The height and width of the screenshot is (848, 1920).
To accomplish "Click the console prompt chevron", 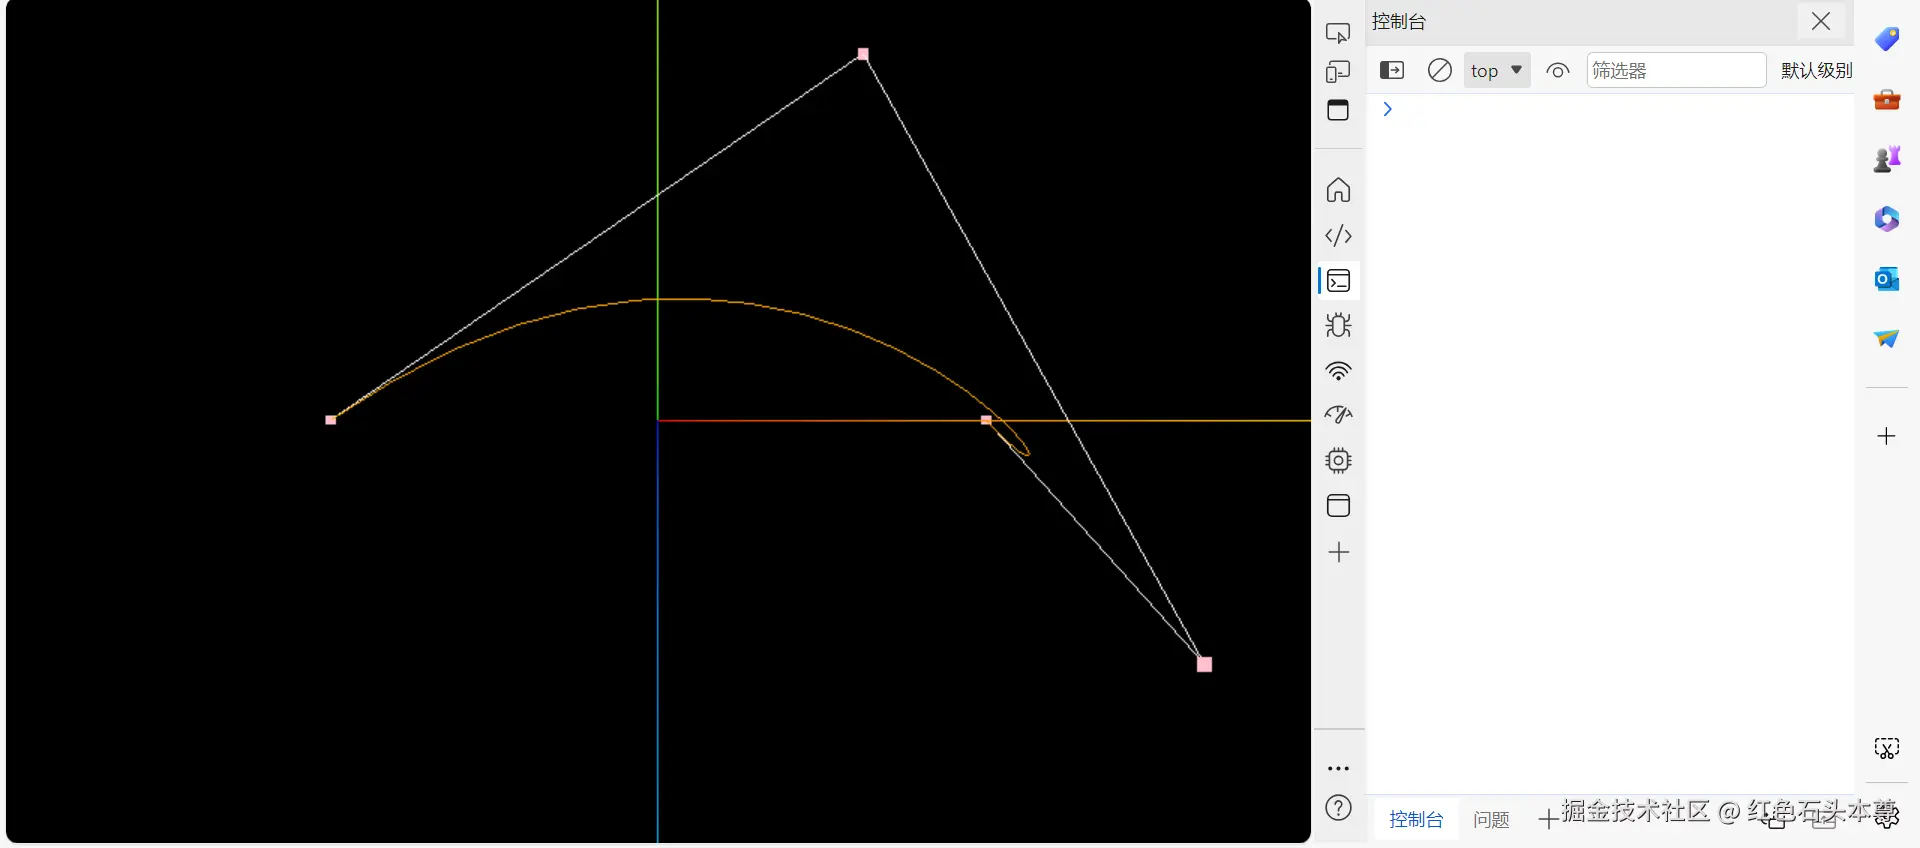I will tap(1387, 109).
